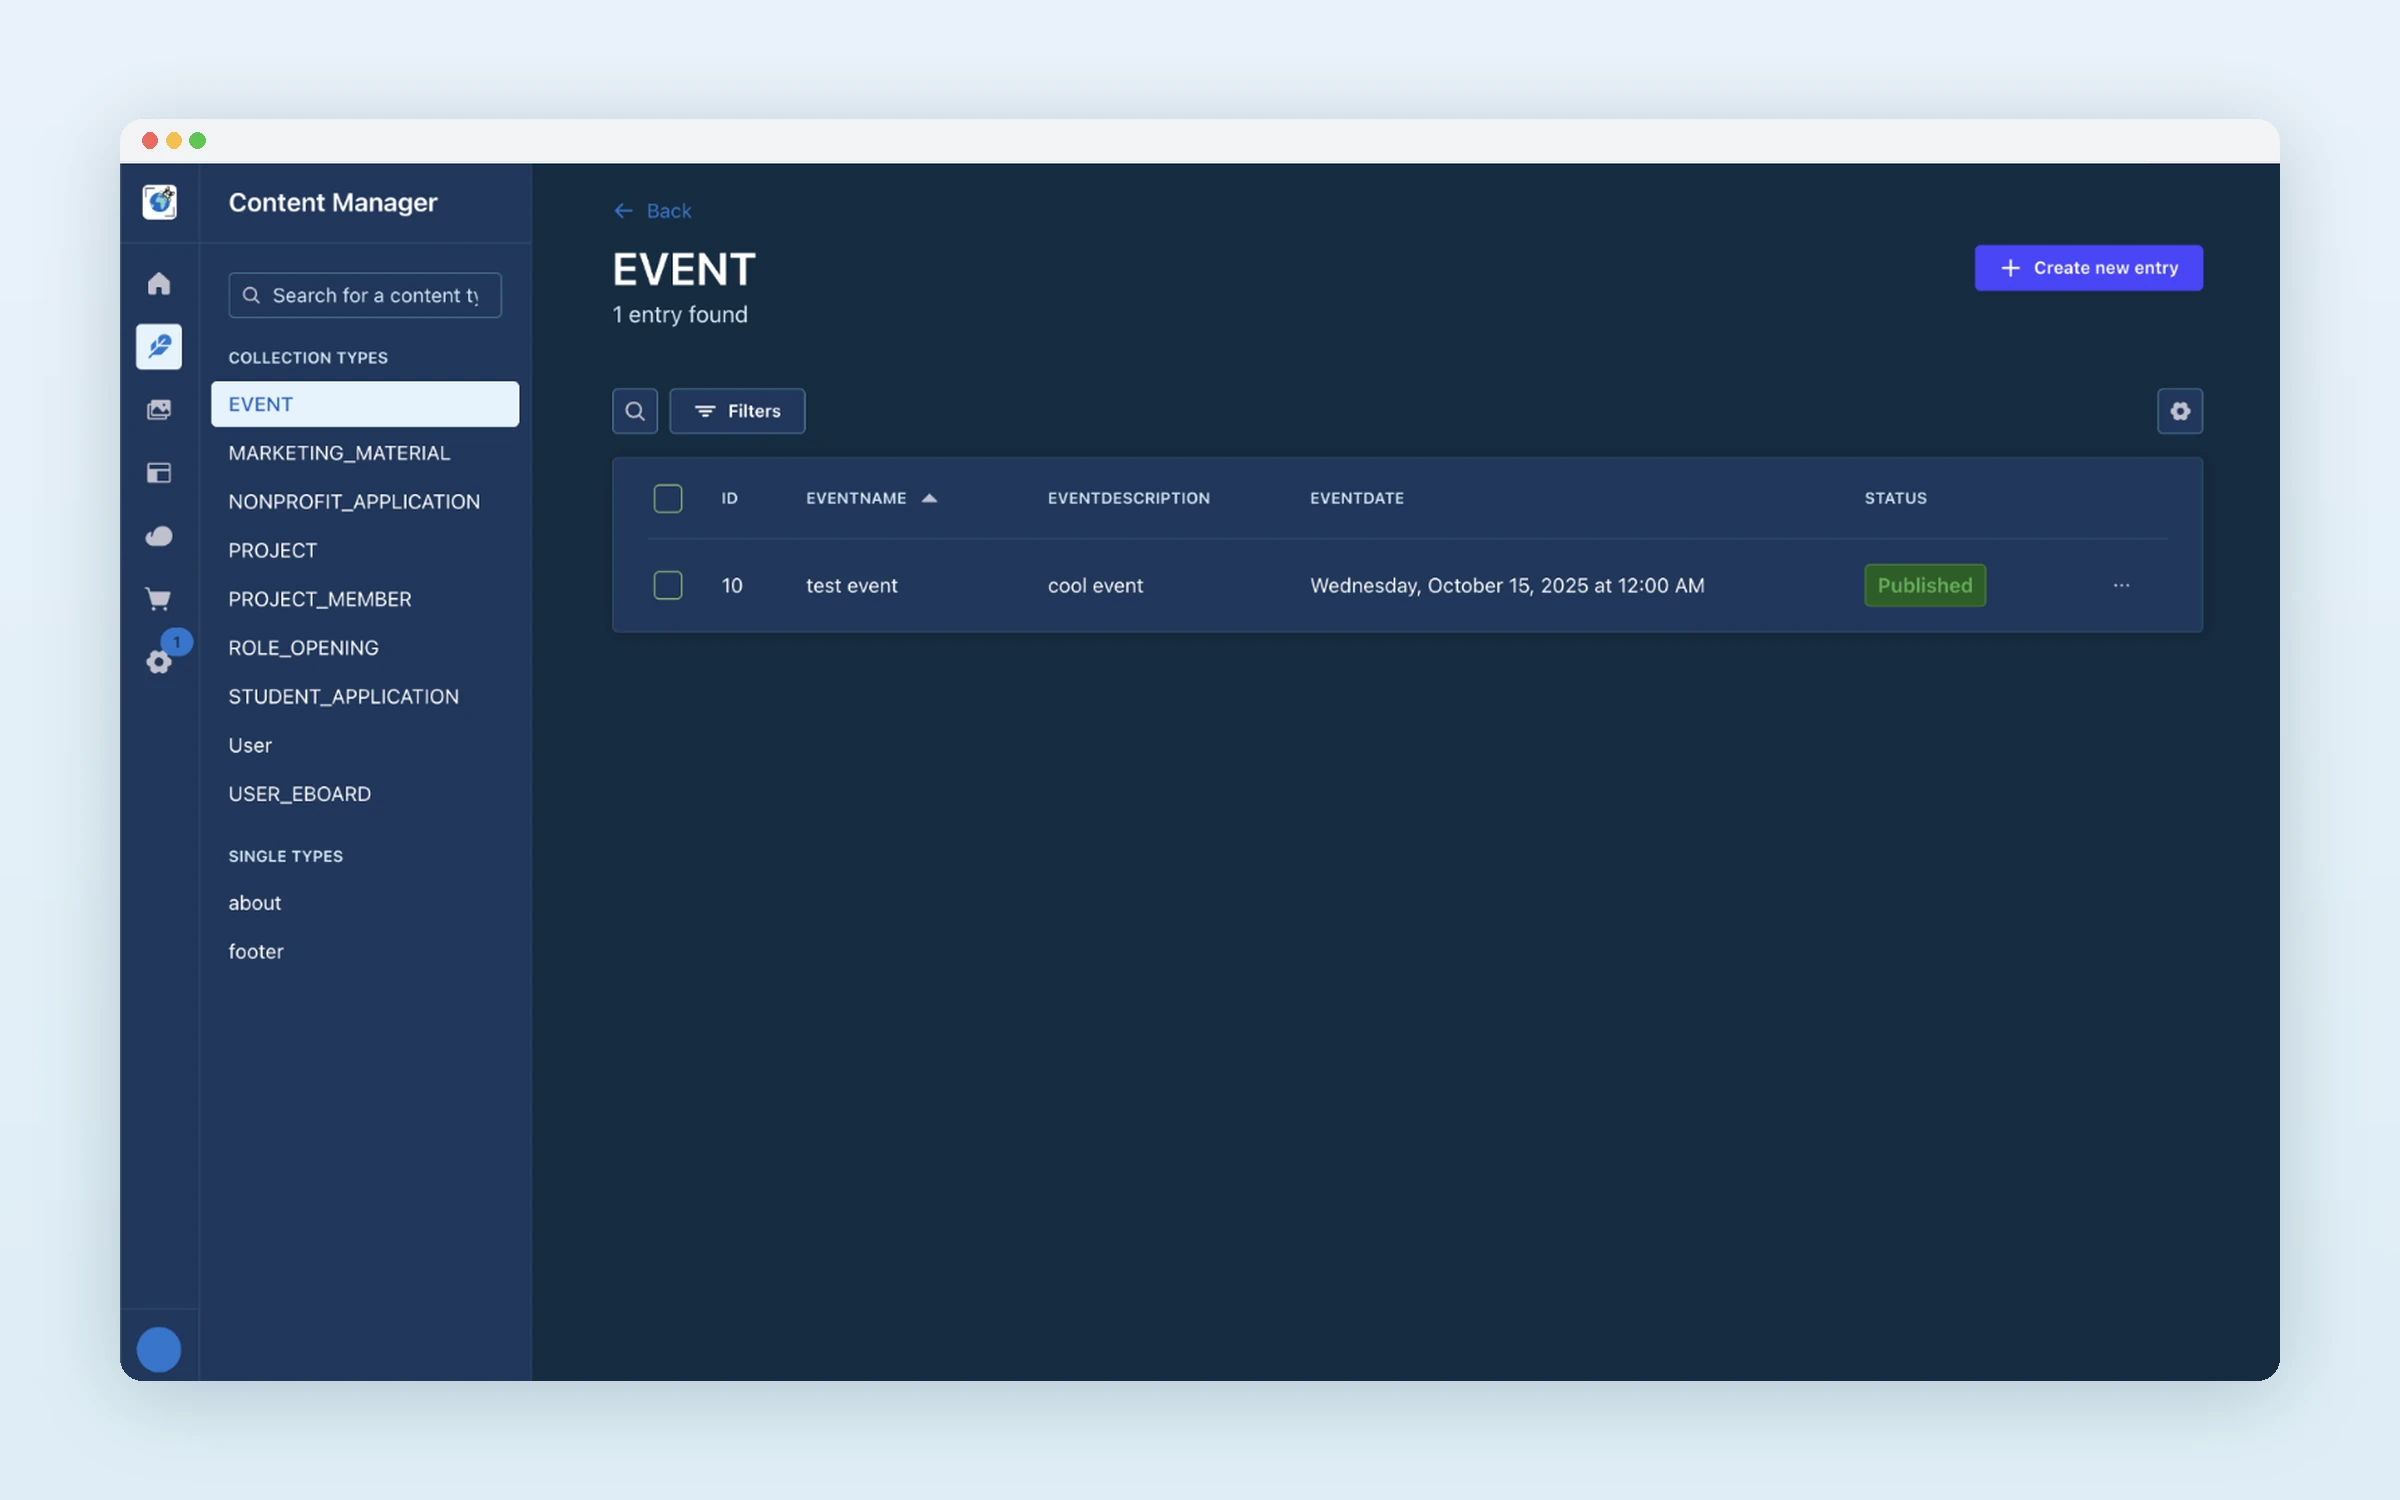Open the Filters dropdown
2400x1500 pixels.
[x=737, y=411]
